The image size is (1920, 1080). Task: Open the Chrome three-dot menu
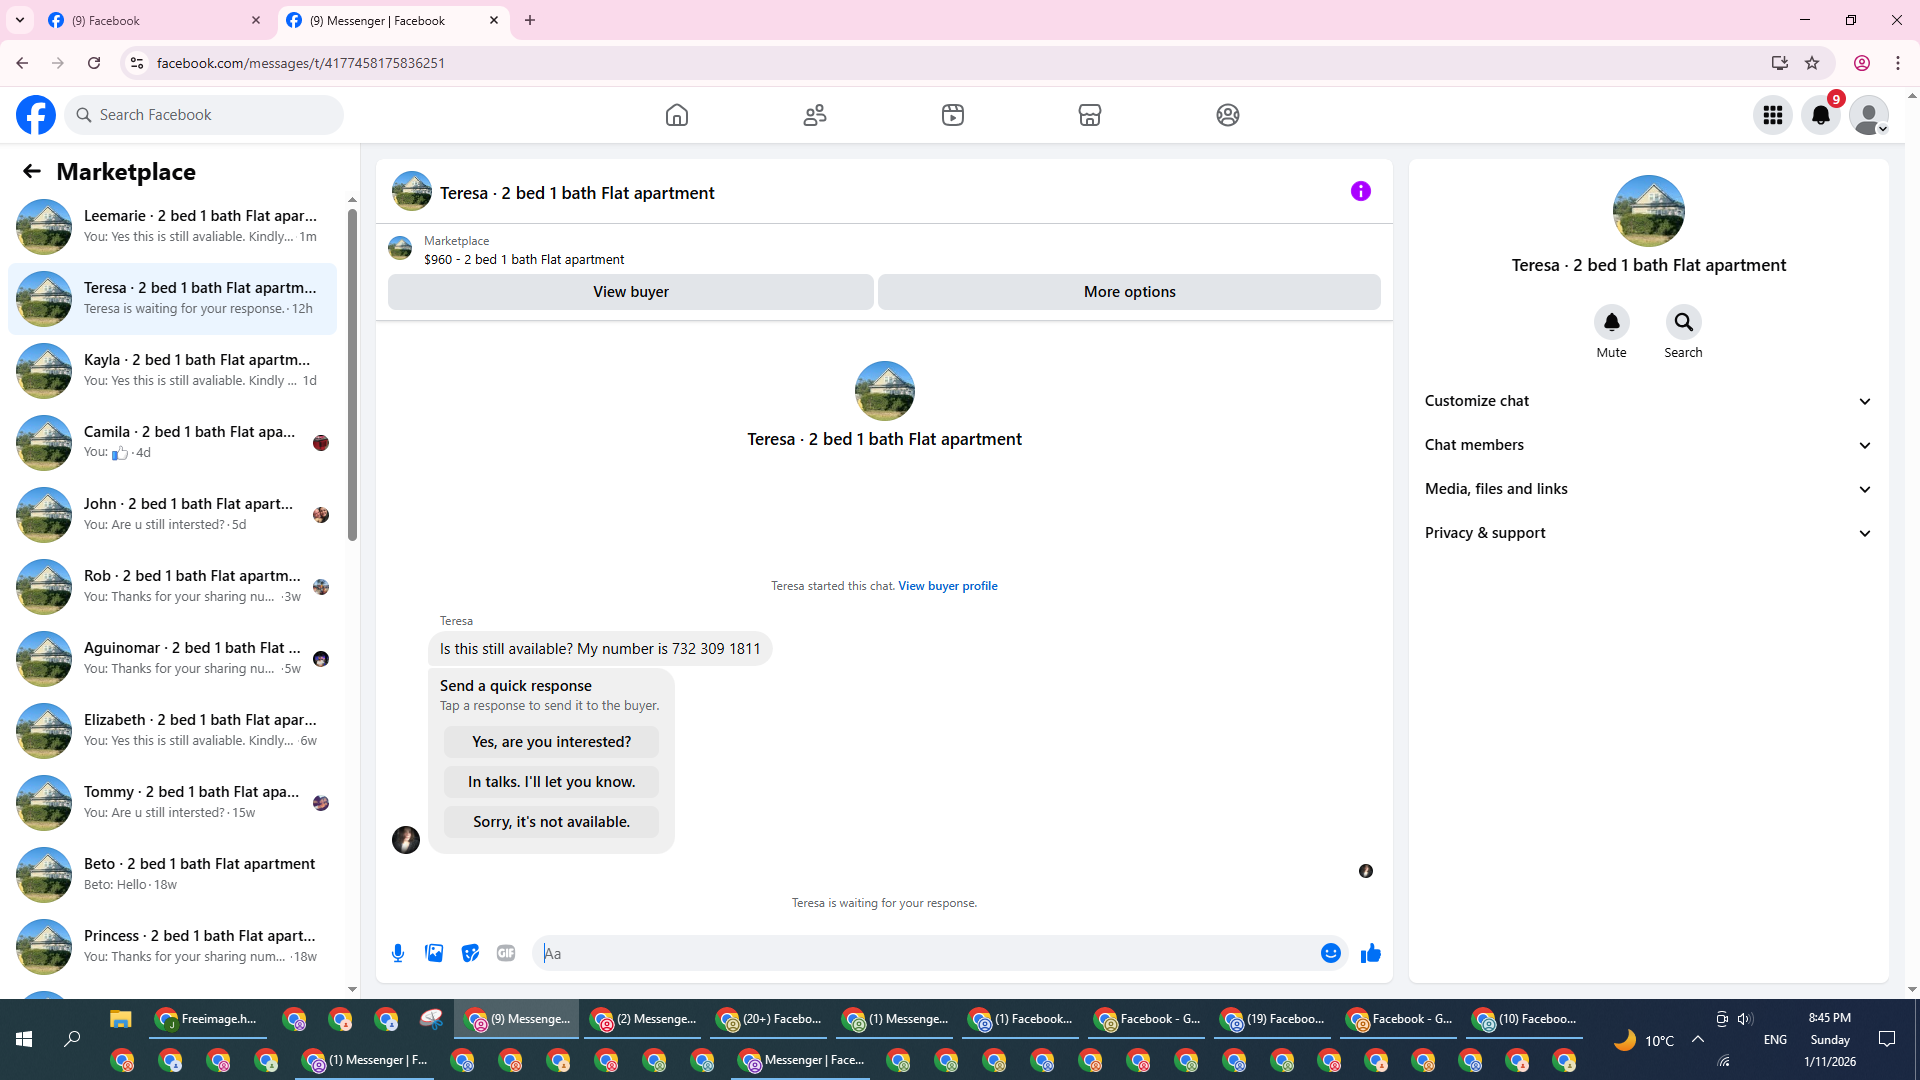pyautogui.click(x=1898, y=63)
